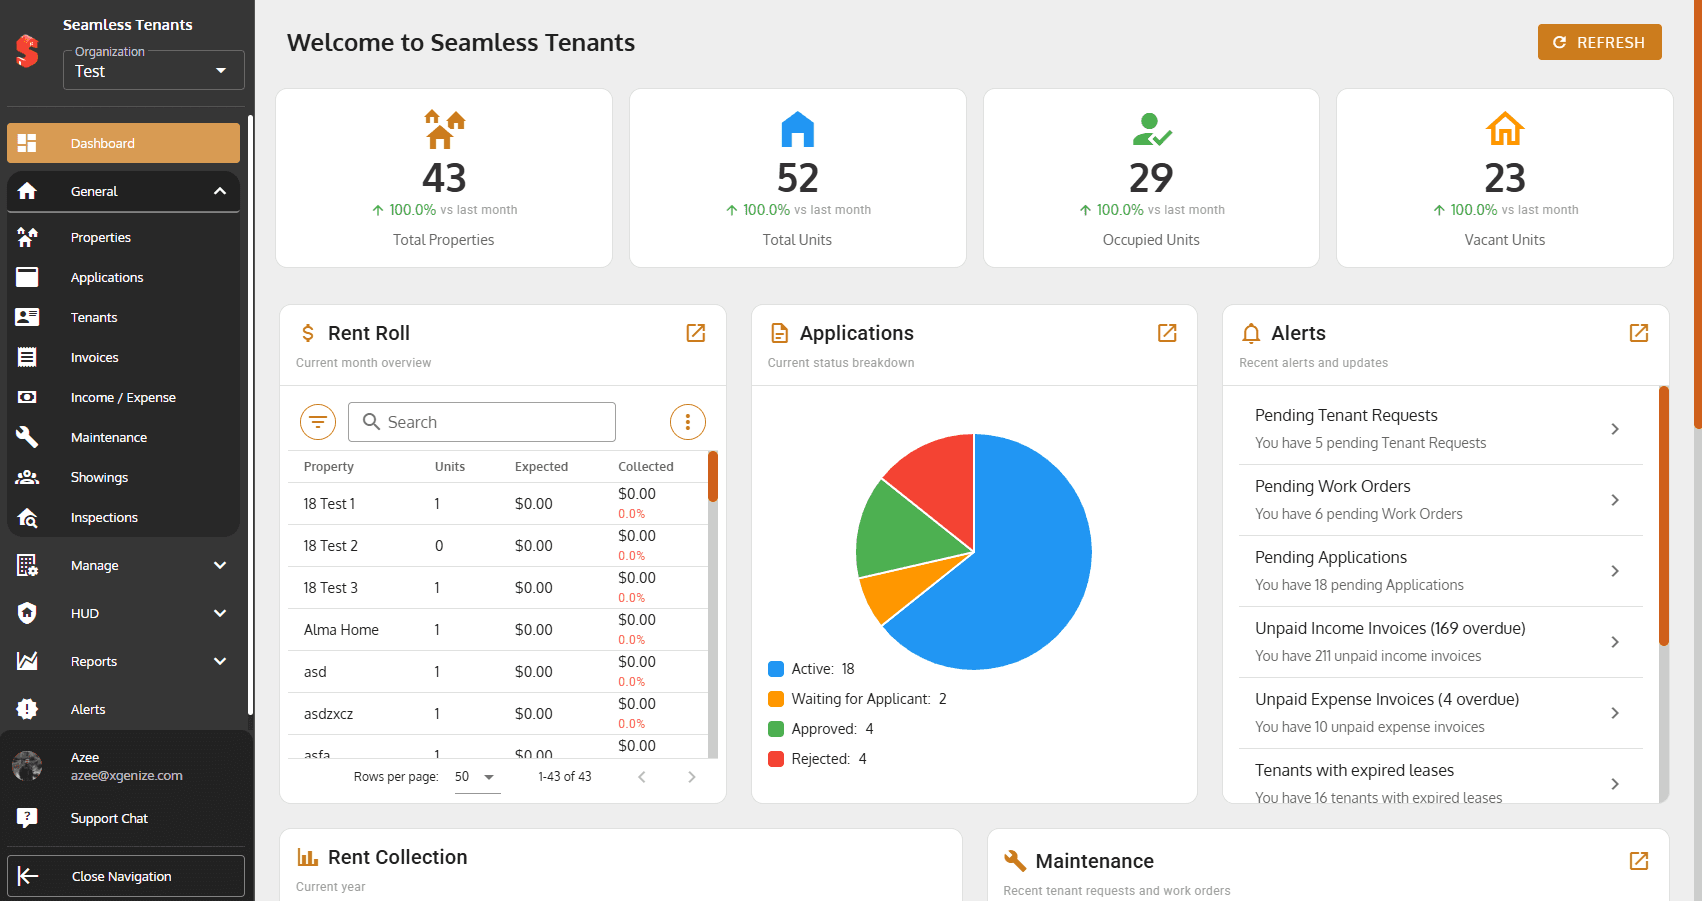1702x901 pixels.
Task: Click the filter icon in Rent Roll
Action: (x=318, y=421)
